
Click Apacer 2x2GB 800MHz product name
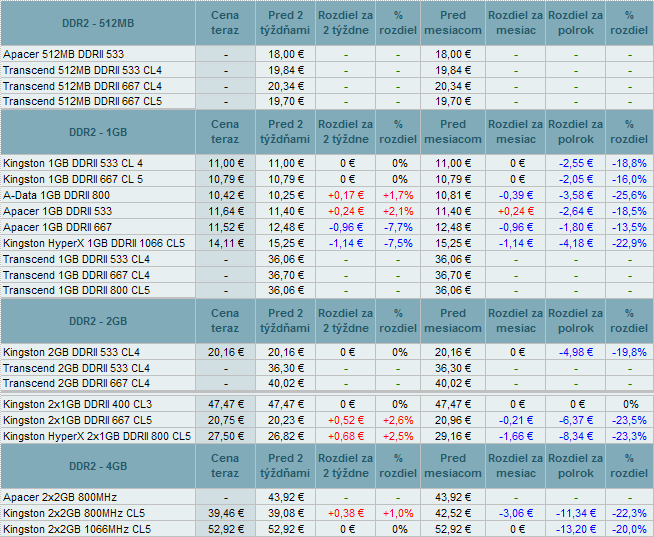coord(60,497)
